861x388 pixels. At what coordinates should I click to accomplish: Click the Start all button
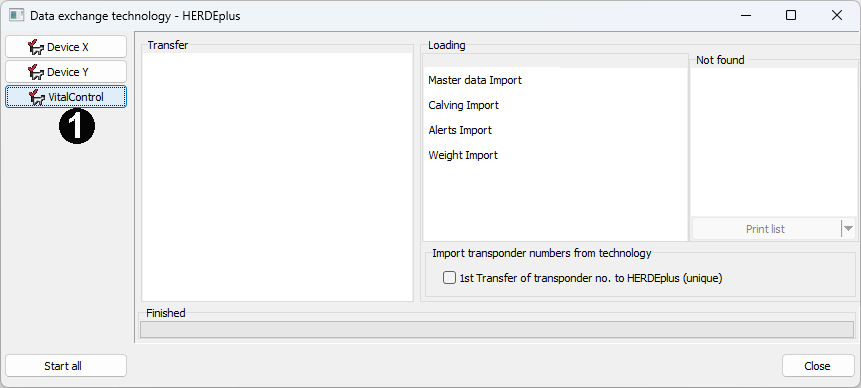point(66,366)
